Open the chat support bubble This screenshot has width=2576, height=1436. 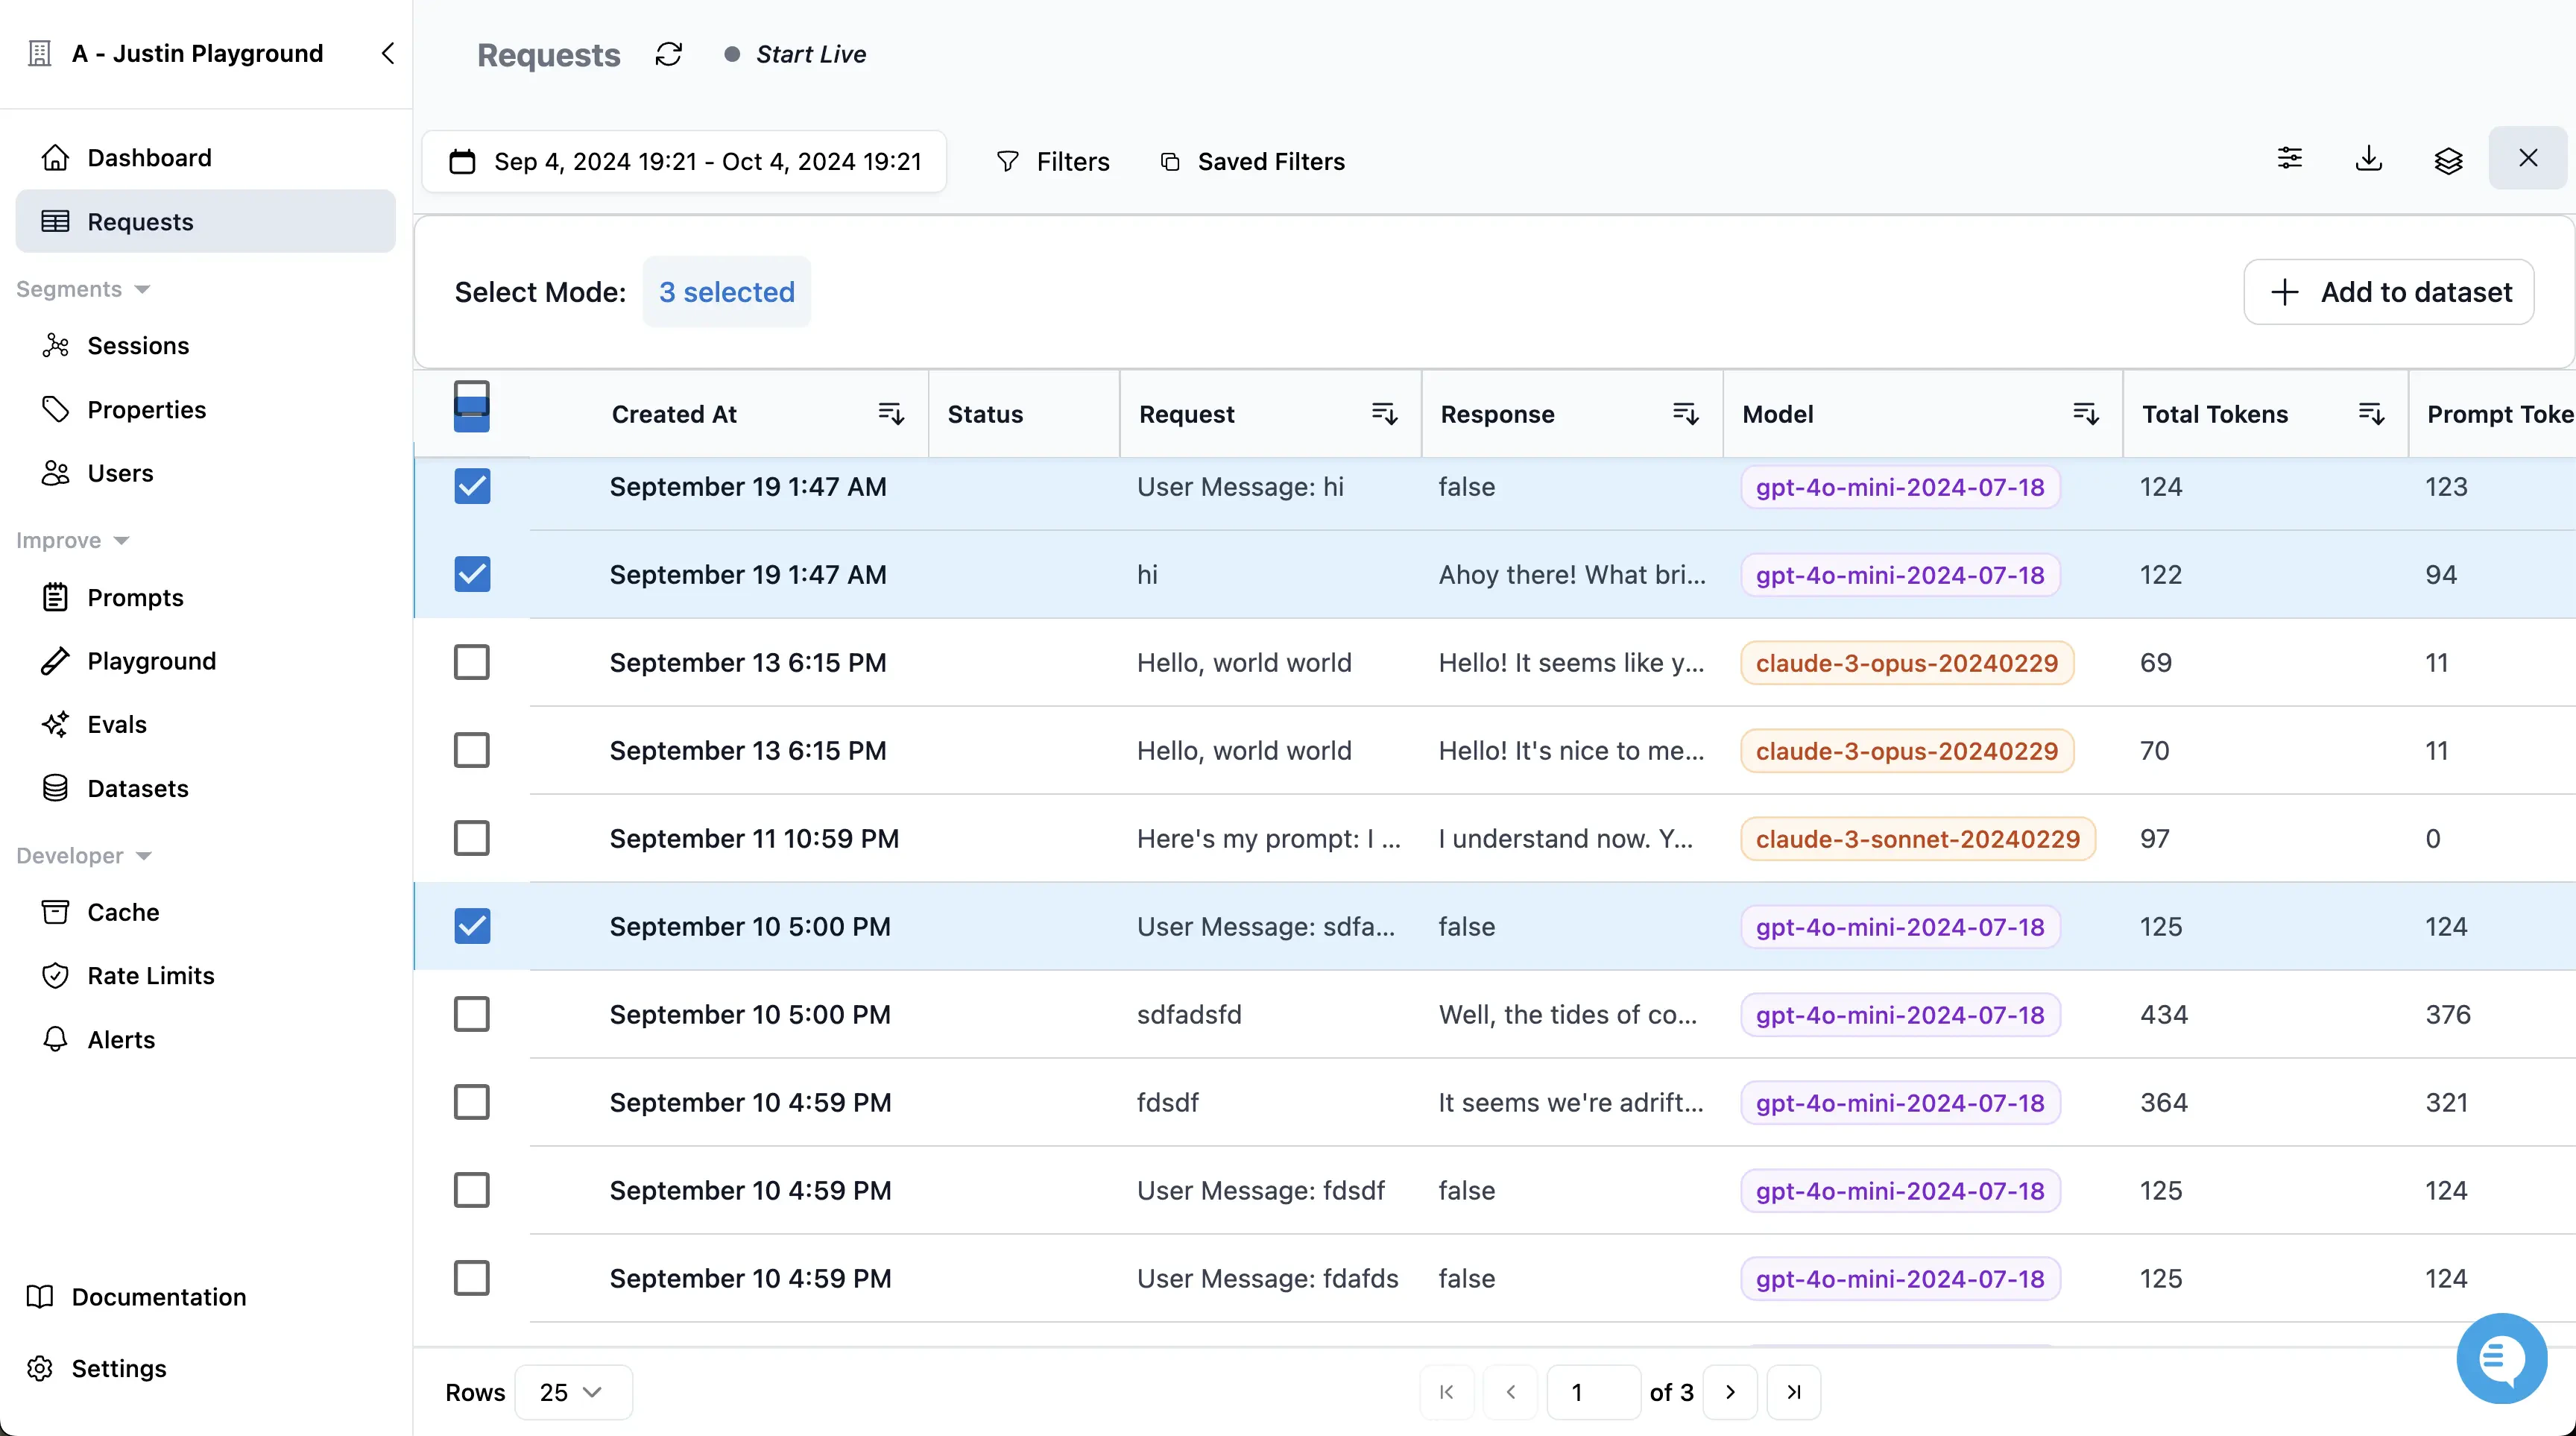click(2502, 1358)
